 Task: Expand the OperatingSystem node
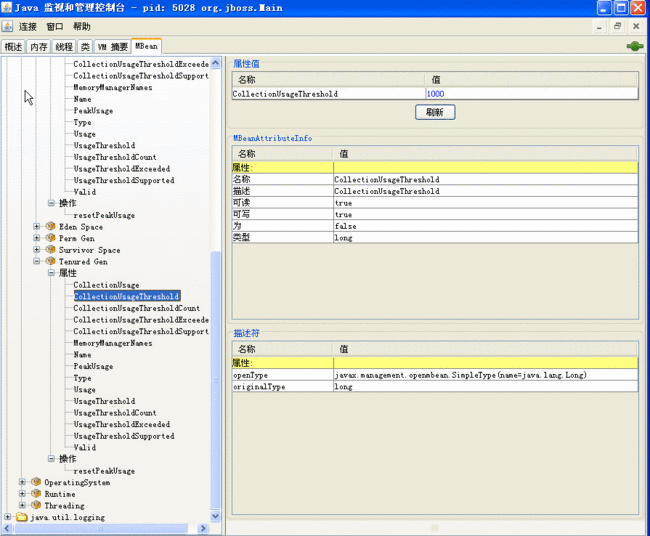tap(22, 482)
